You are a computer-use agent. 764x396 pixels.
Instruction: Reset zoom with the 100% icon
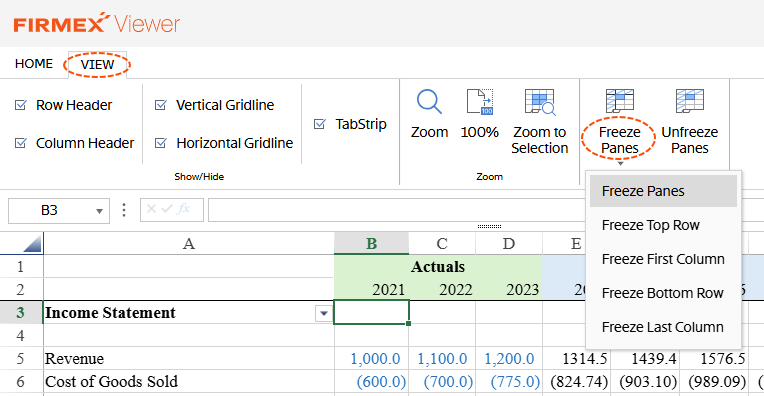tap(480, 101)
